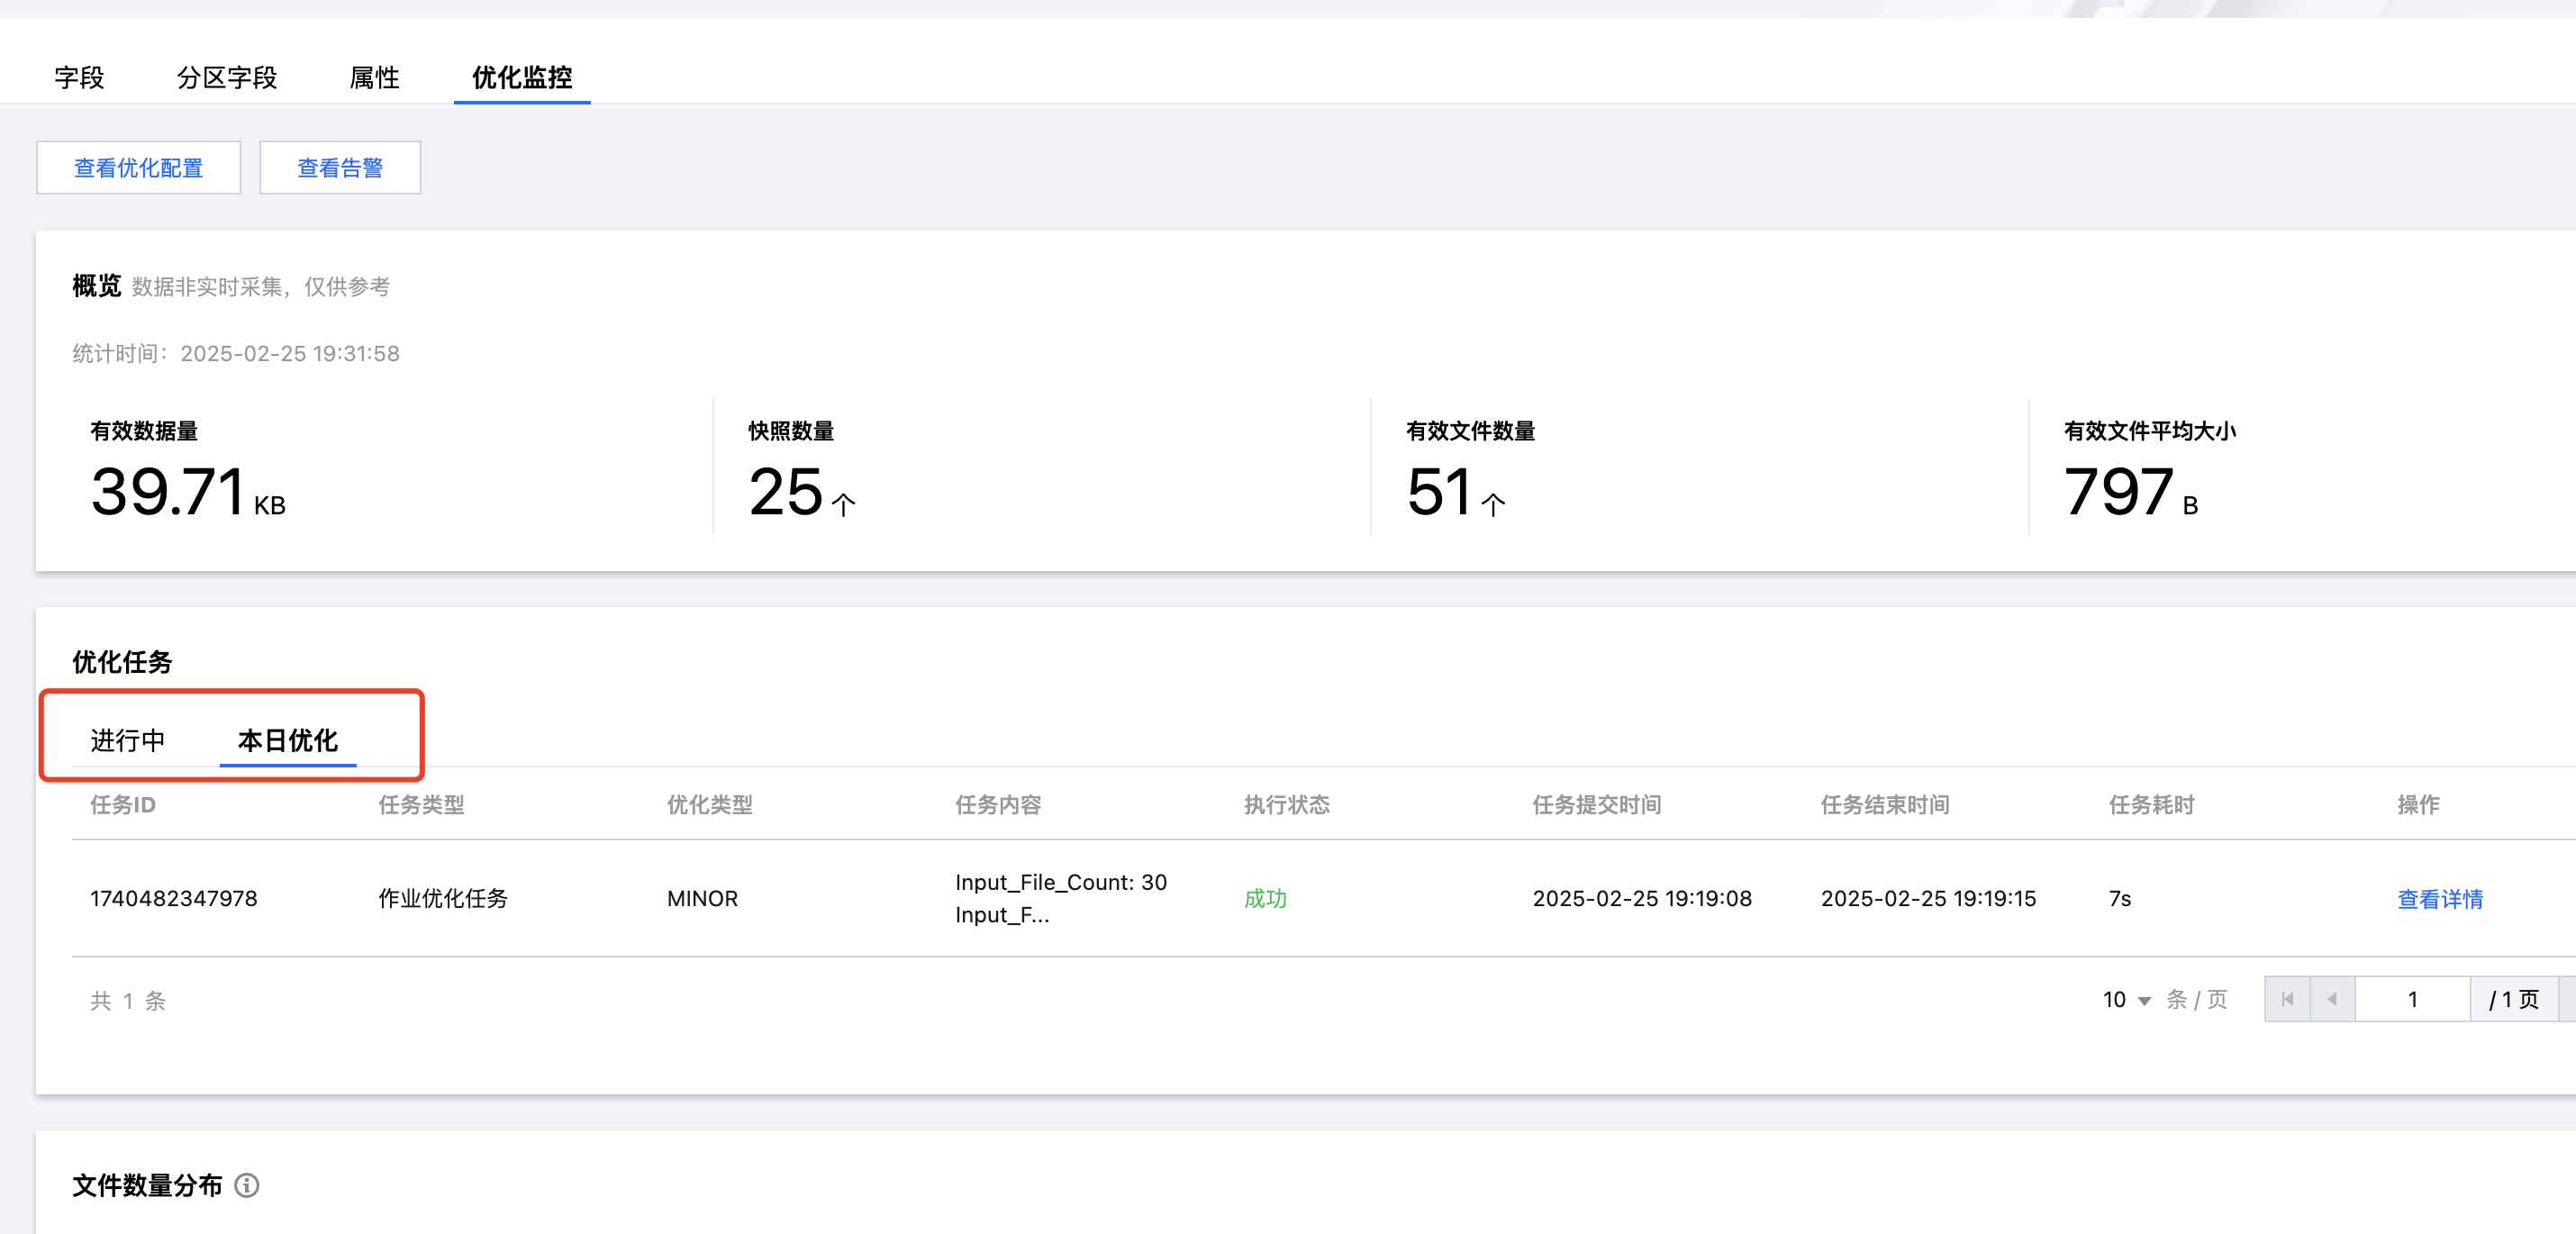Click the 任务内容 column header
2576x1234 pixels.
coord(998,804)
